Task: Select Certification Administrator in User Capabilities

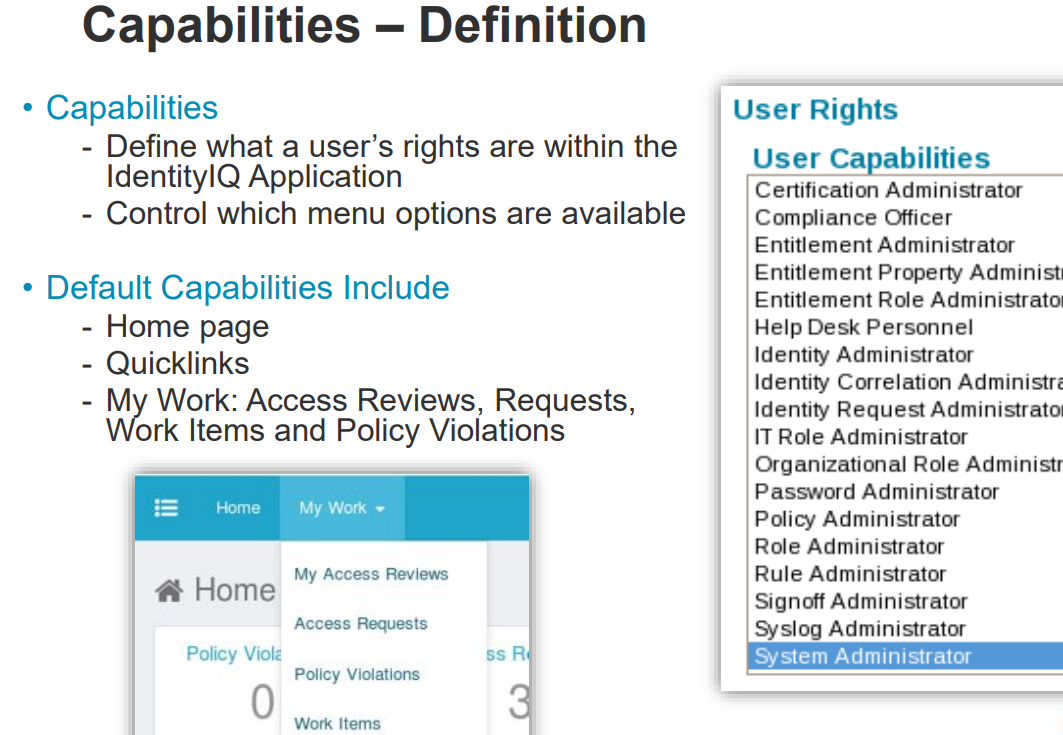Action: [905, 191]
